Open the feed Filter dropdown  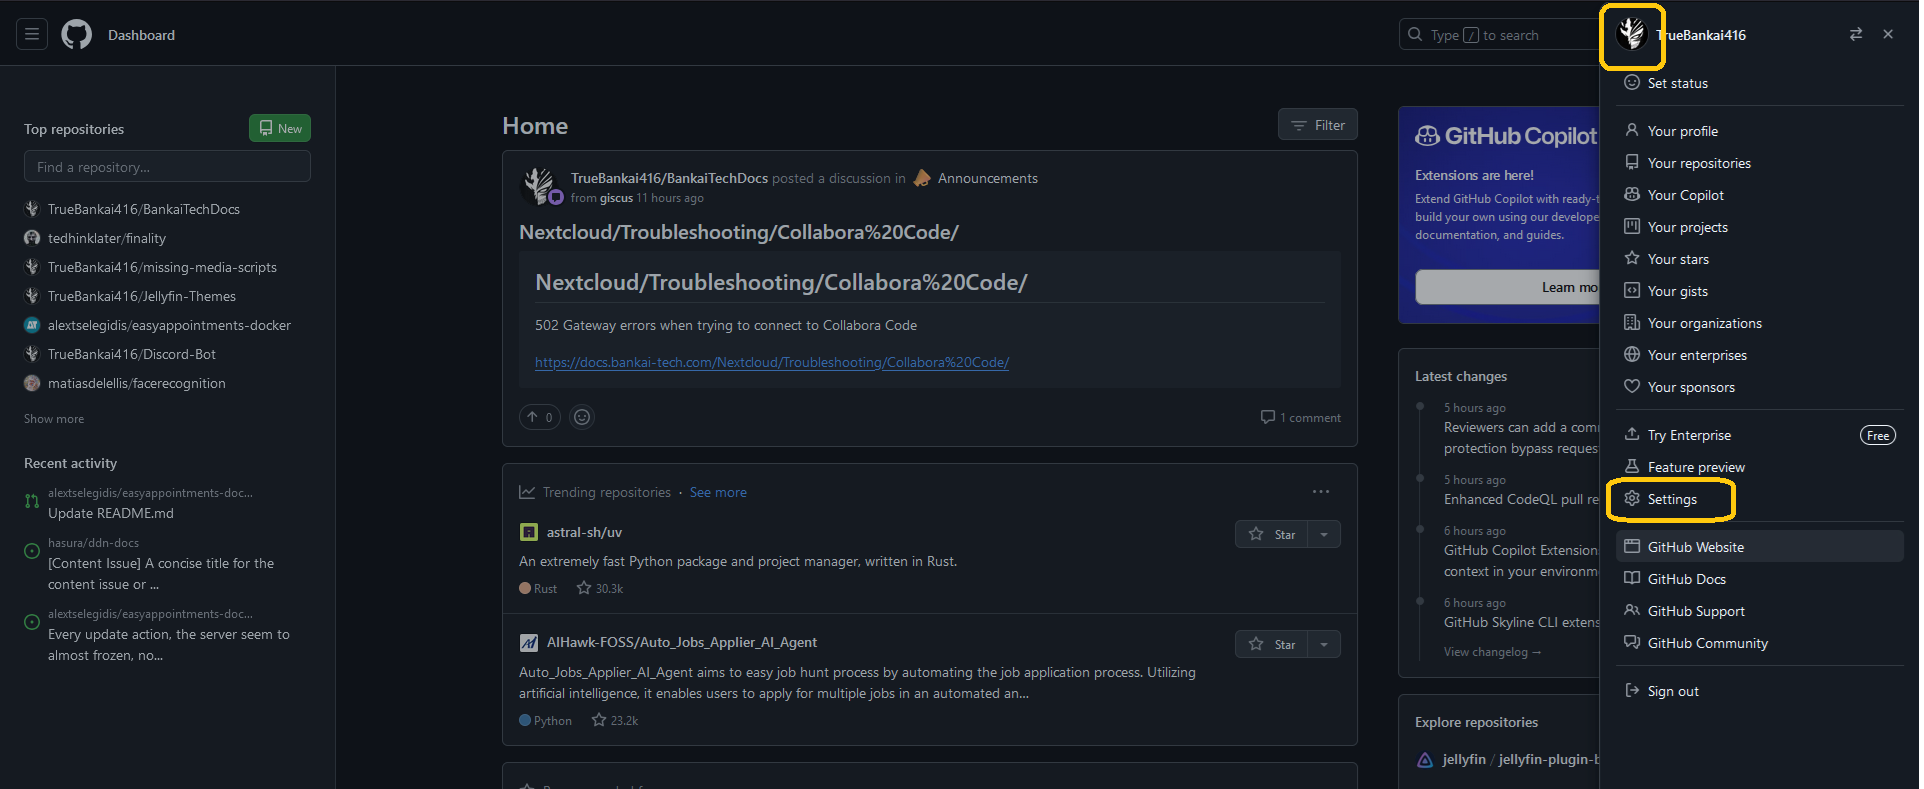tap(1318, 125)
